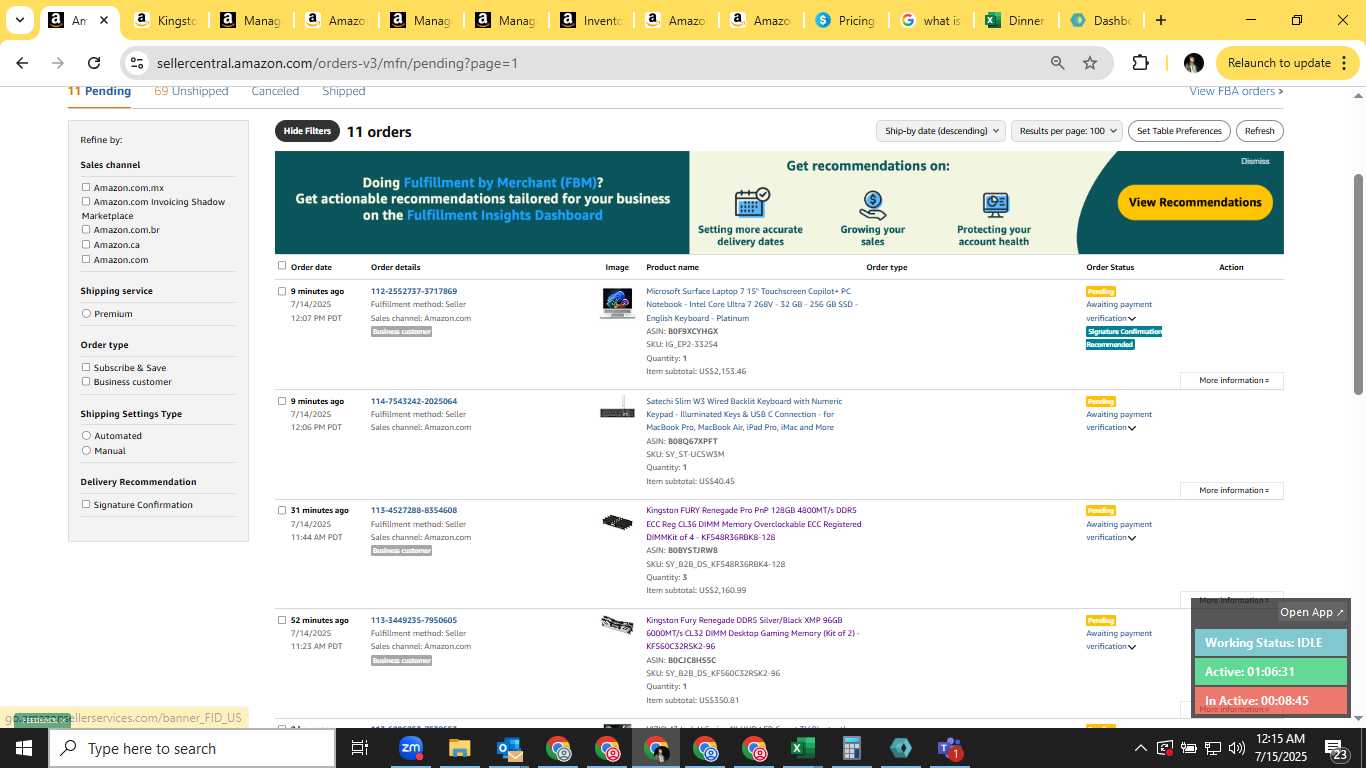Reload the page with the refresh icon

(x=94, y=63)
